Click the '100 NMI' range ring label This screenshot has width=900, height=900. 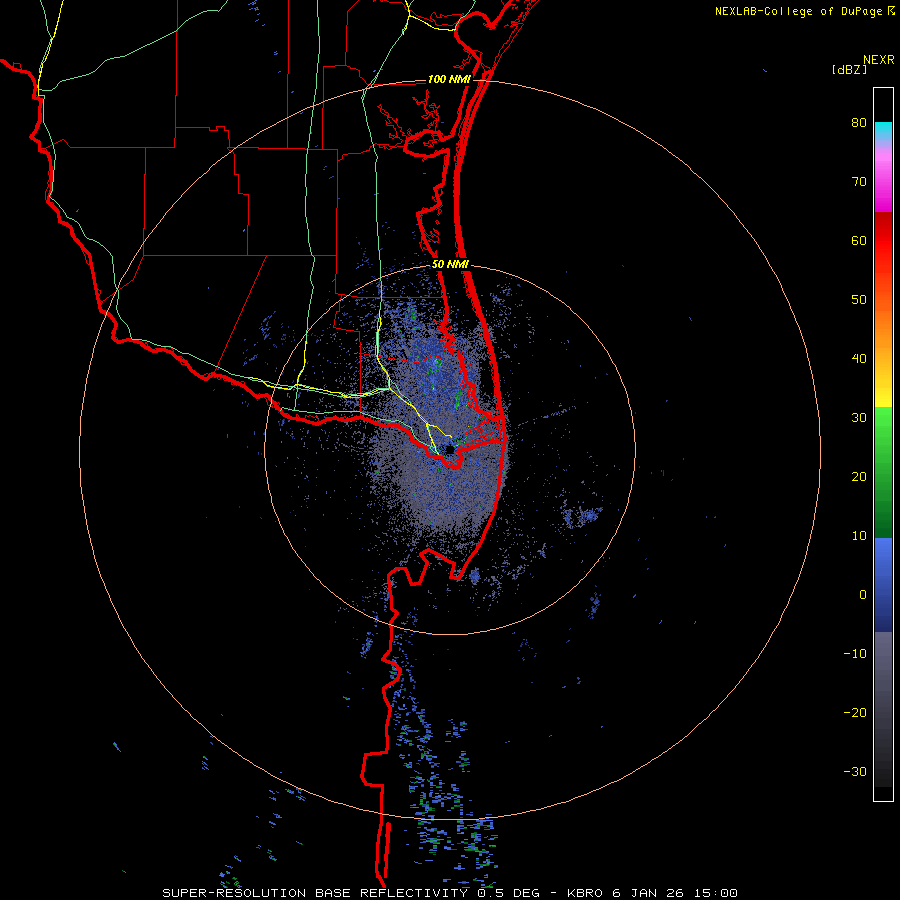[x=449, y=79]
